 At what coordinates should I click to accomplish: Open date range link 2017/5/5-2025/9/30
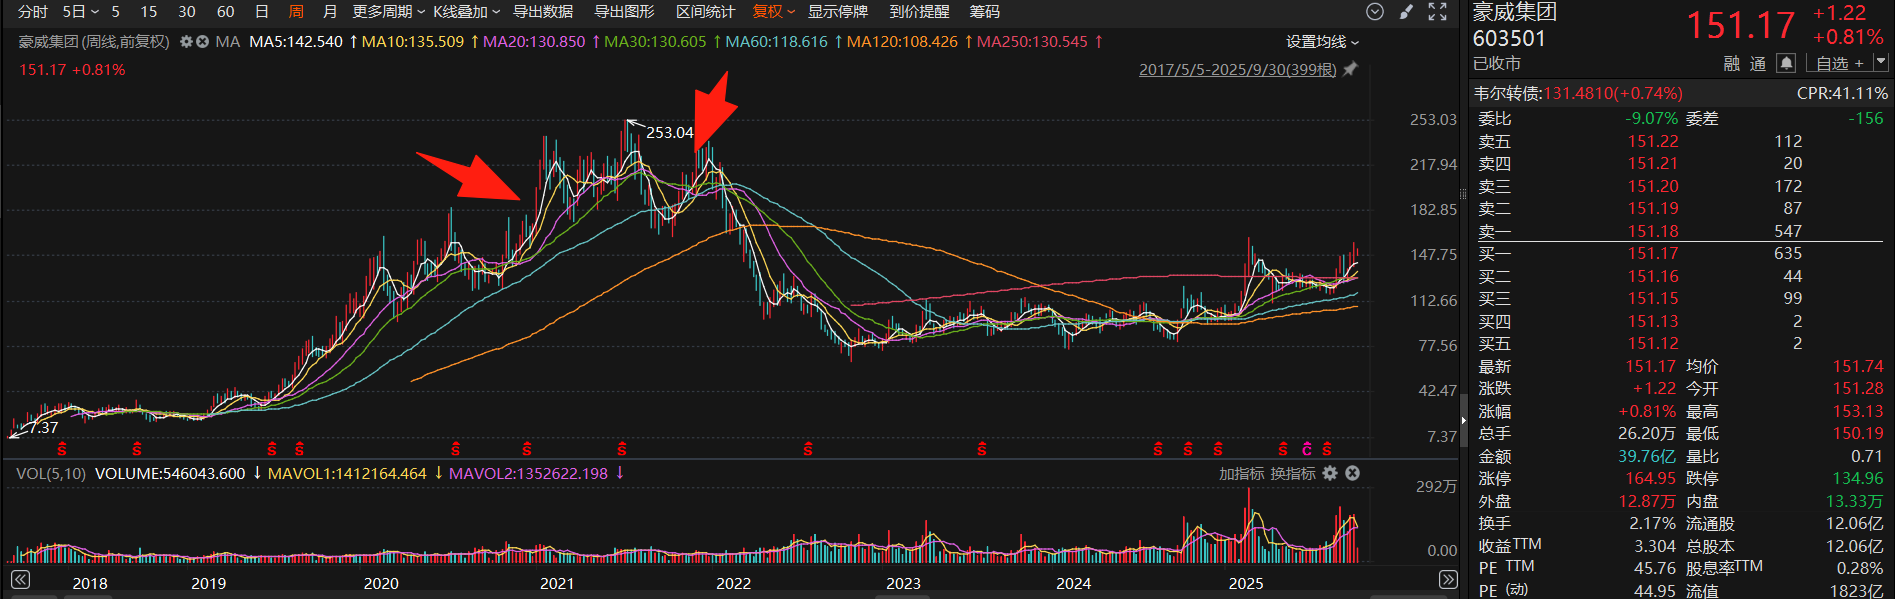[x=1237, y=70]
